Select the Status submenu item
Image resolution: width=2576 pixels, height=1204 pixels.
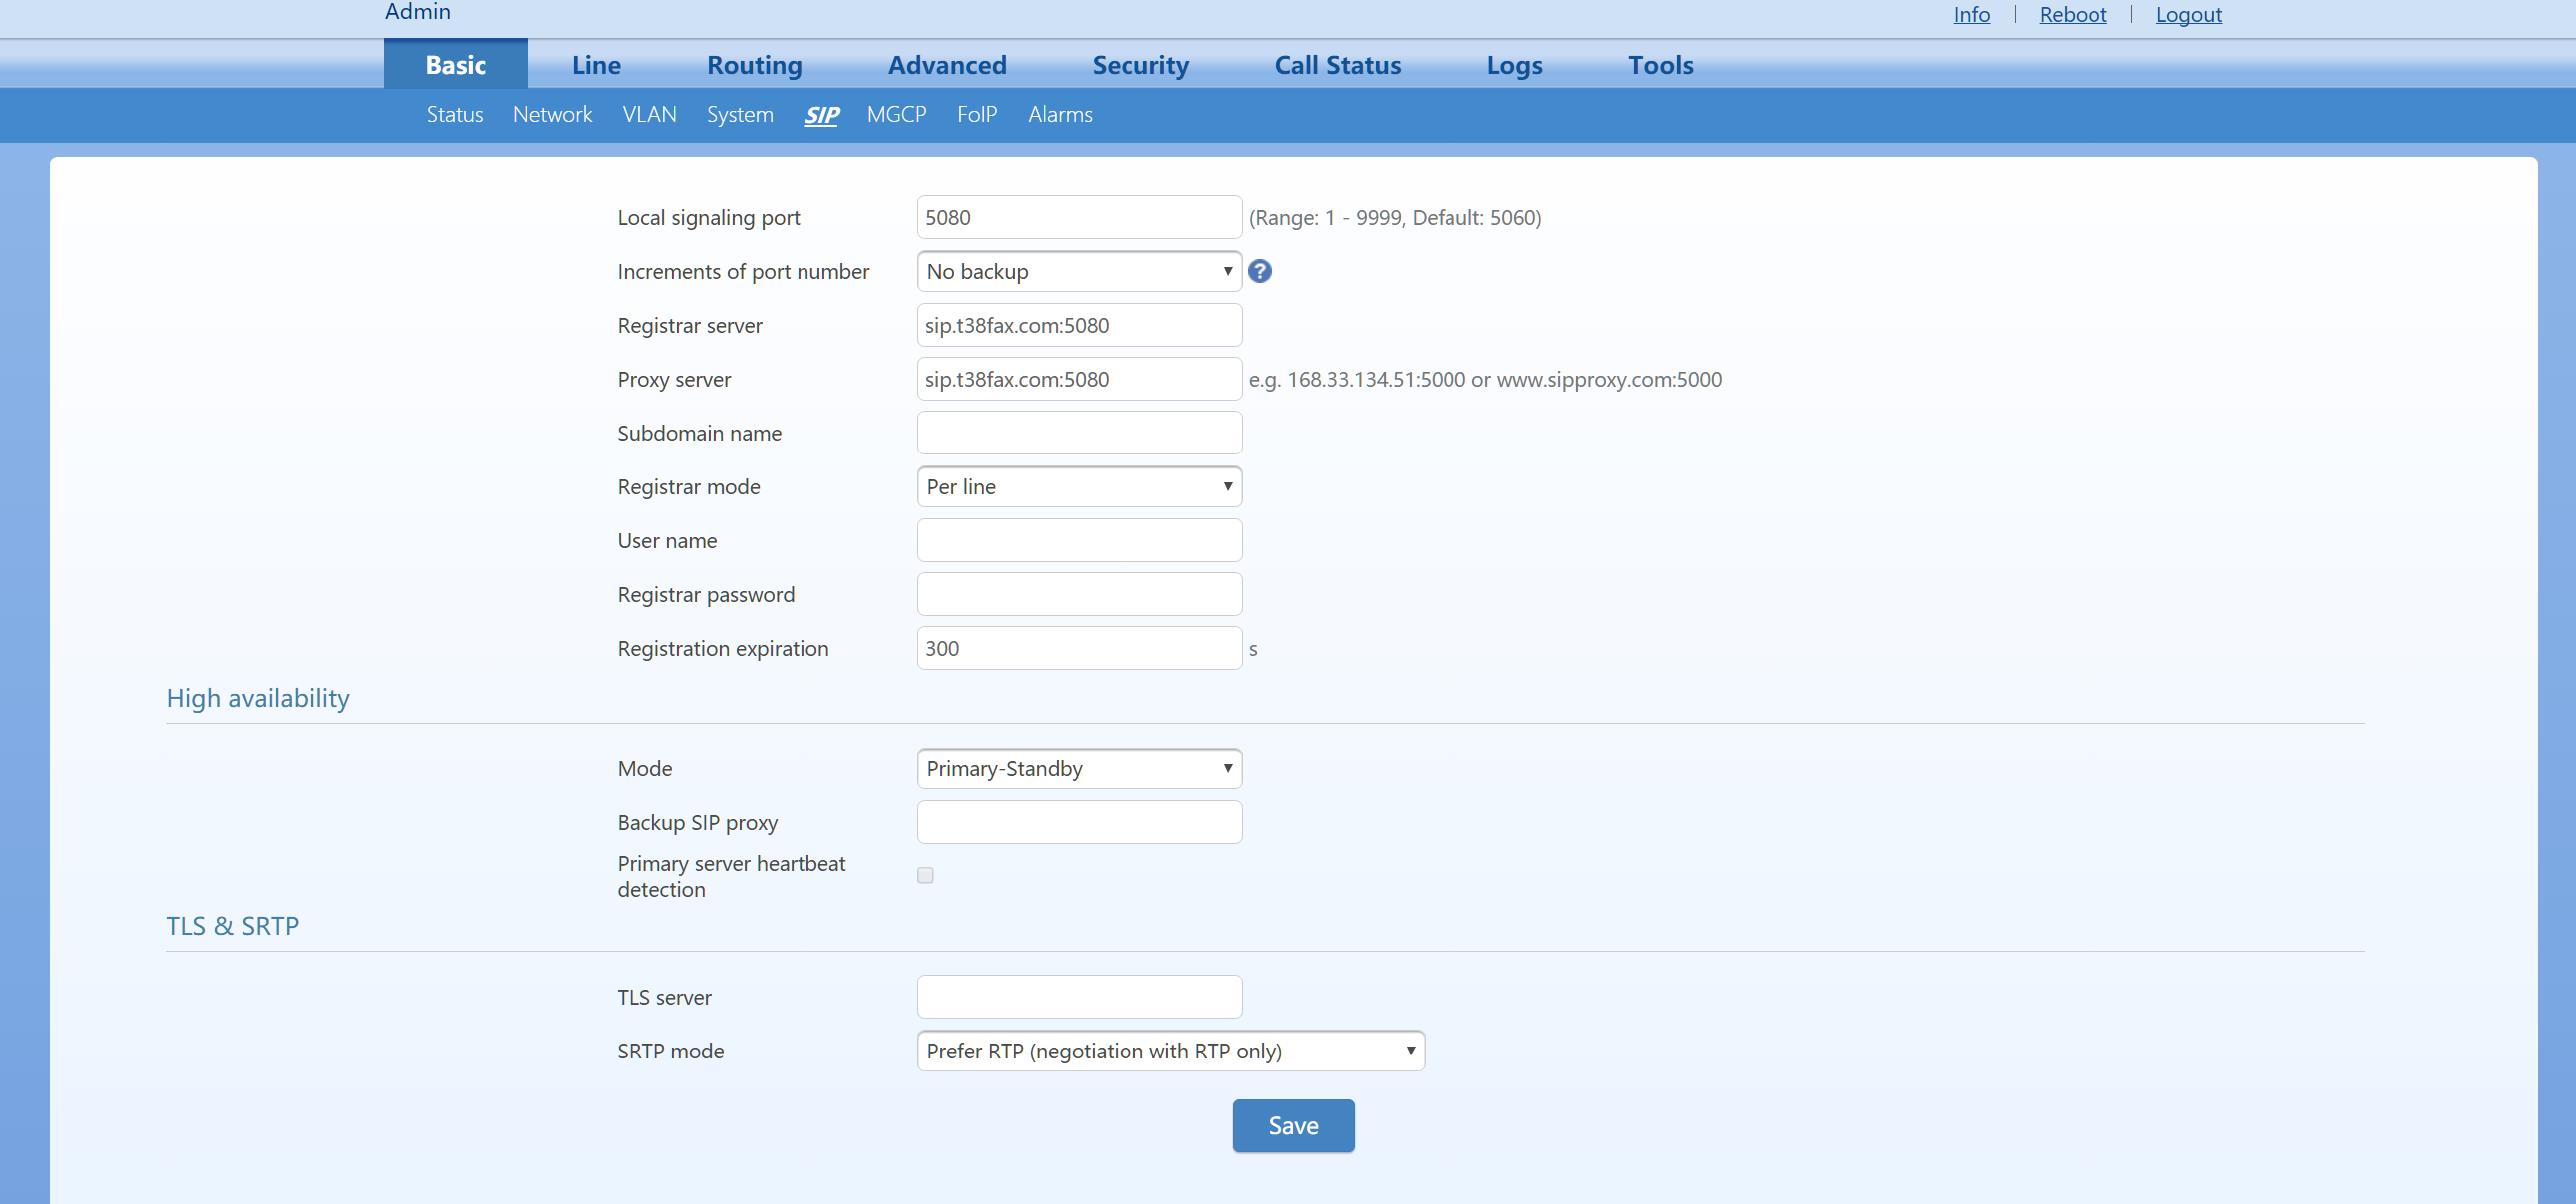454,114
